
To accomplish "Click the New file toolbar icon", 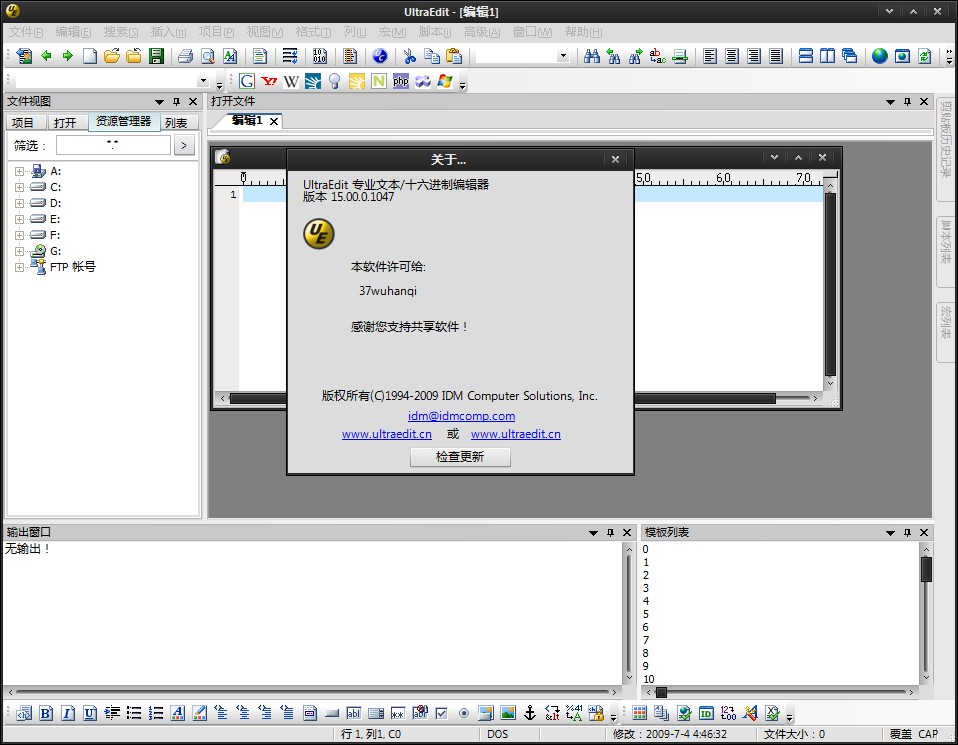I will coord(90,56).
